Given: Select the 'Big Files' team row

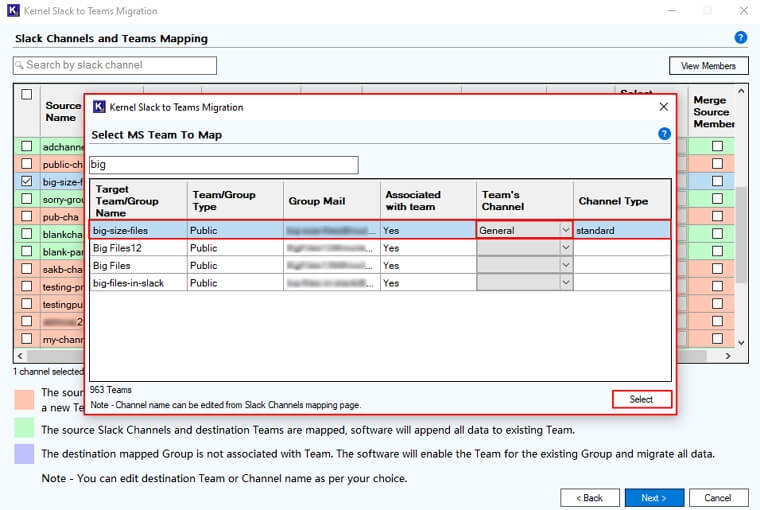Looking at the screenshot, I should (380, 265).
